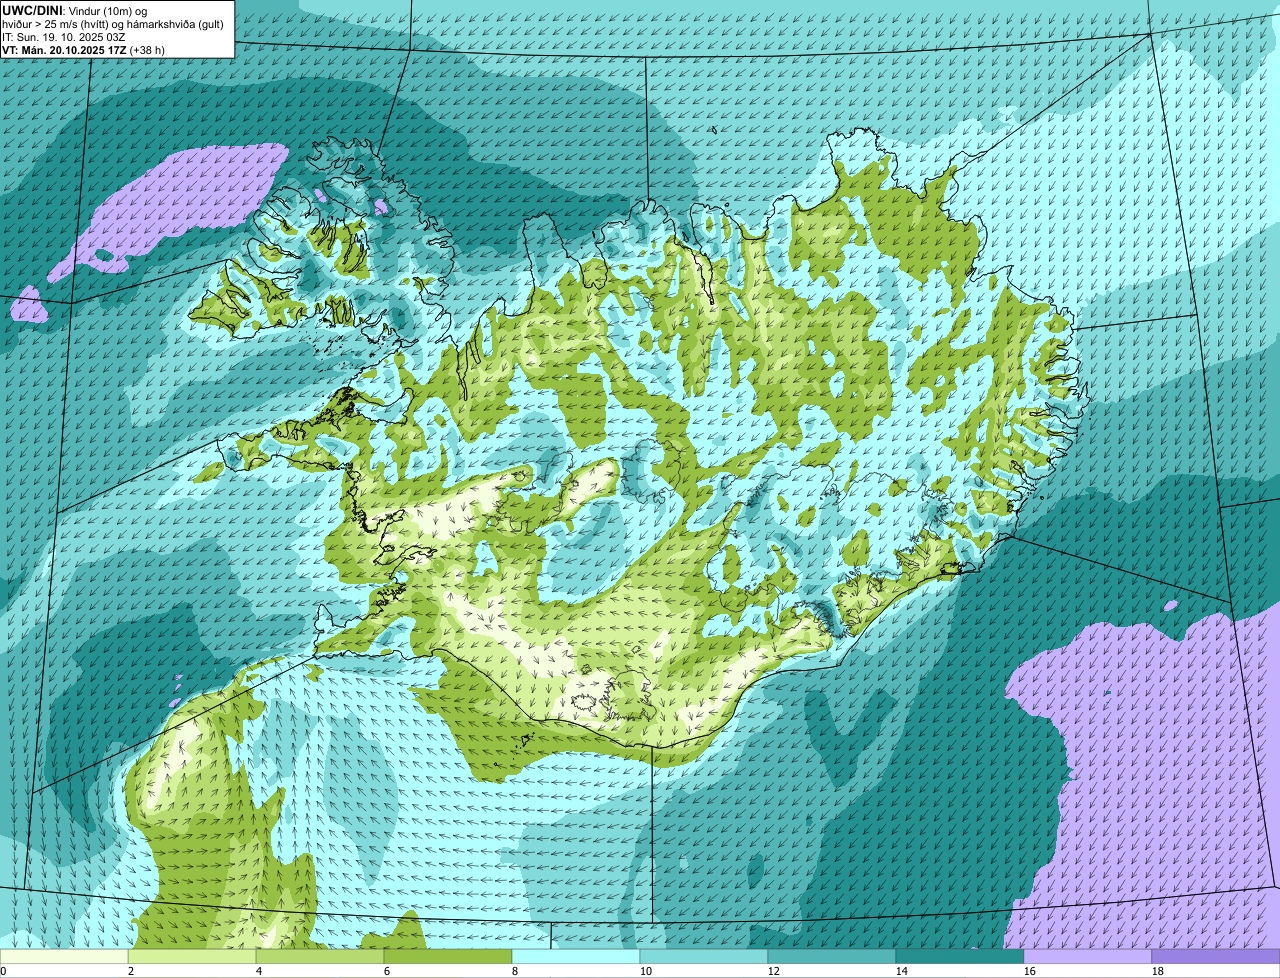Click the medium teal 12–14 m/s legend swatch
The height and width of the screenshot is (978, 1280).
(x=832, y=957)
